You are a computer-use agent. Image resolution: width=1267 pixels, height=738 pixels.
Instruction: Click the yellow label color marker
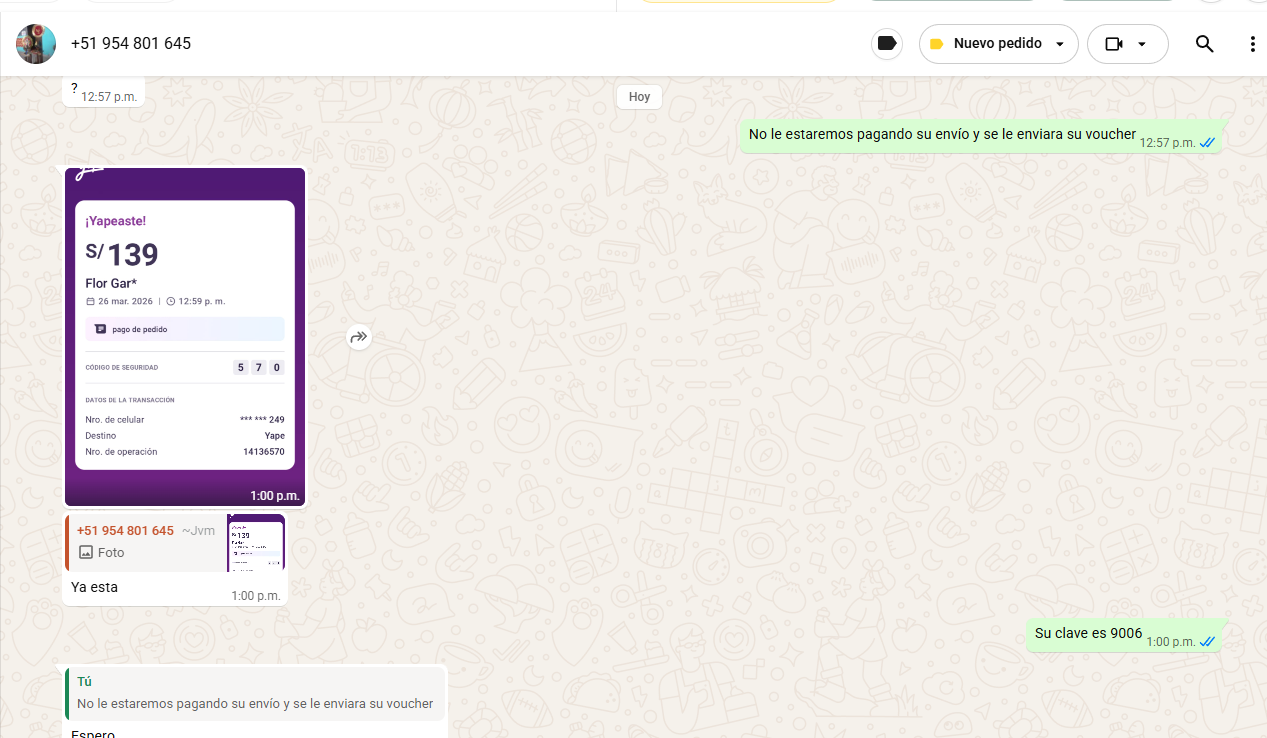coord(936,44)
